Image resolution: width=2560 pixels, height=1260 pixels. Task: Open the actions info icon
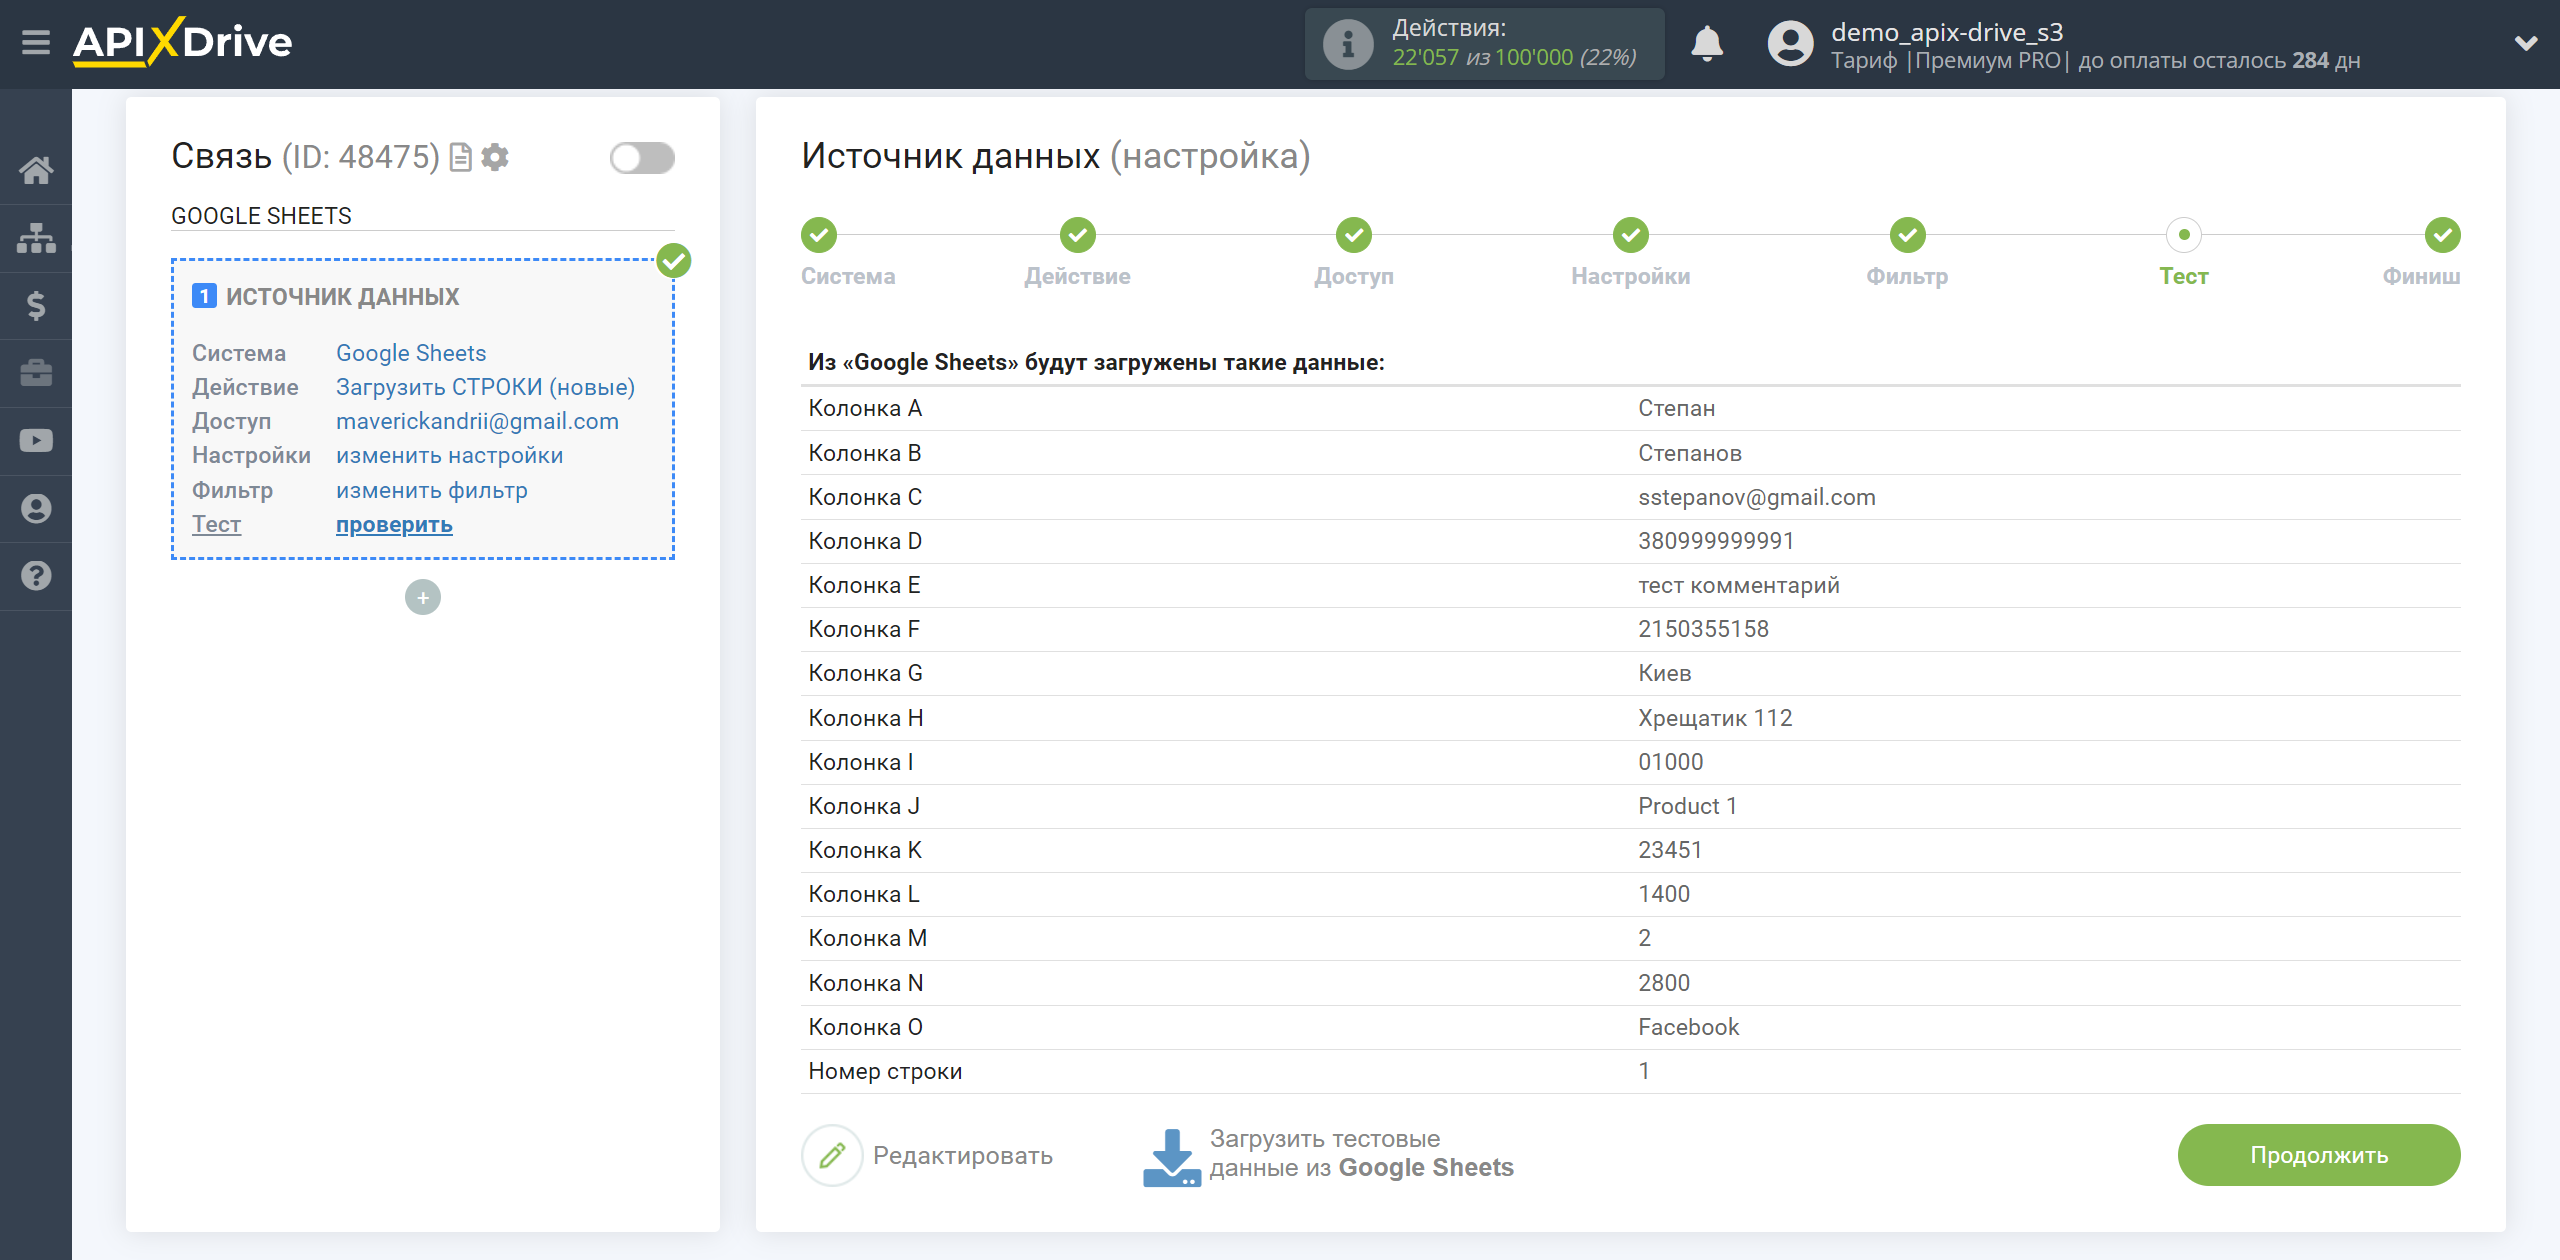1347,44
